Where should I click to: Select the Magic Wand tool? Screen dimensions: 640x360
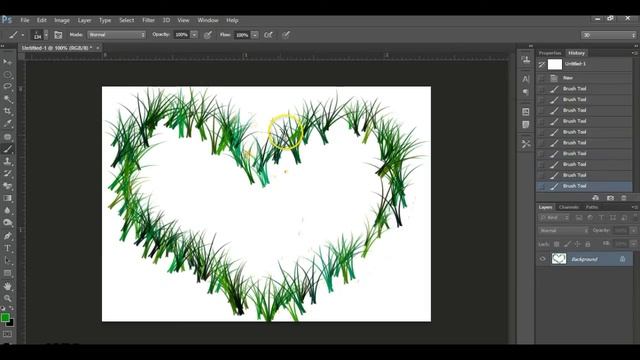coord(7,99)
